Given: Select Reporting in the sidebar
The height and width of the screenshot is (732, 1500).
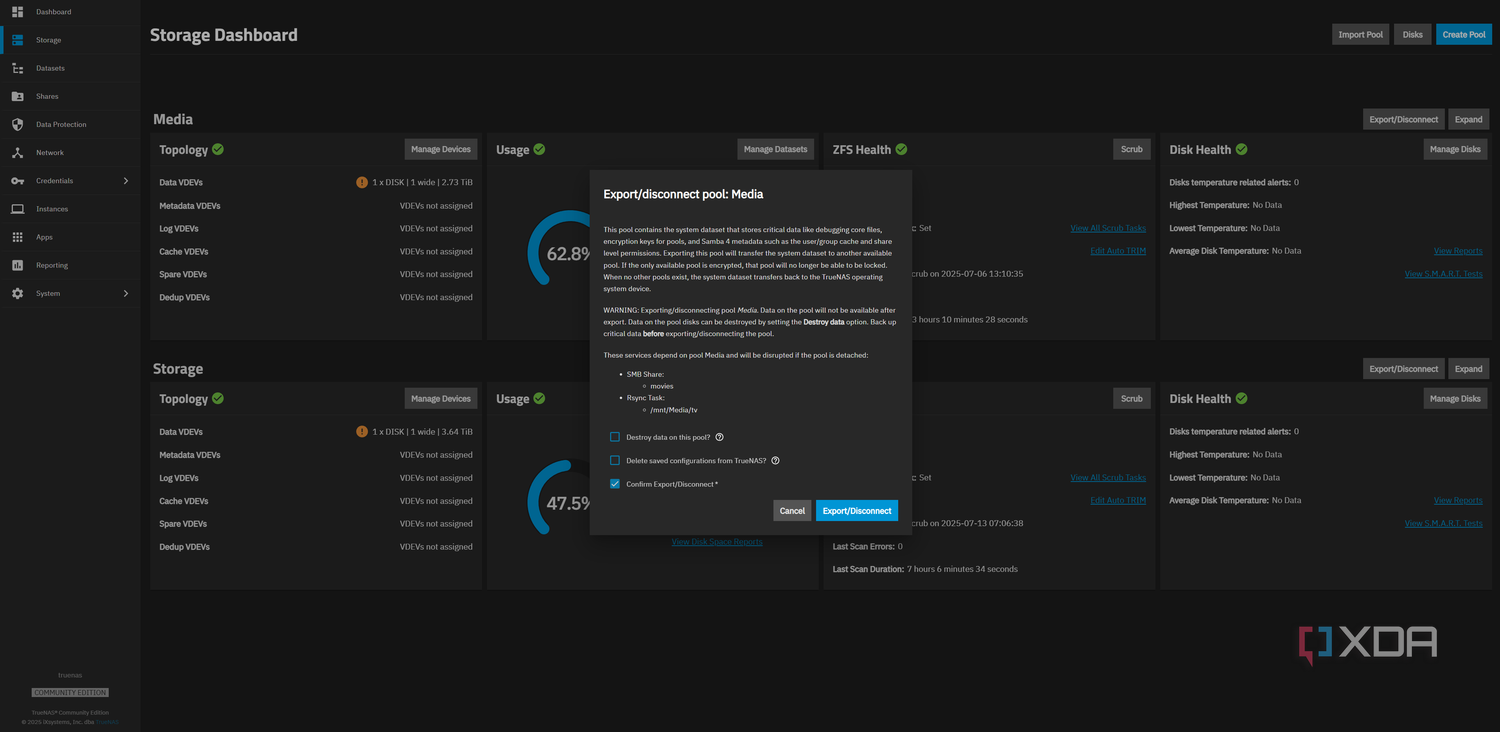Looking at the screenshot, I should (70, 265).
